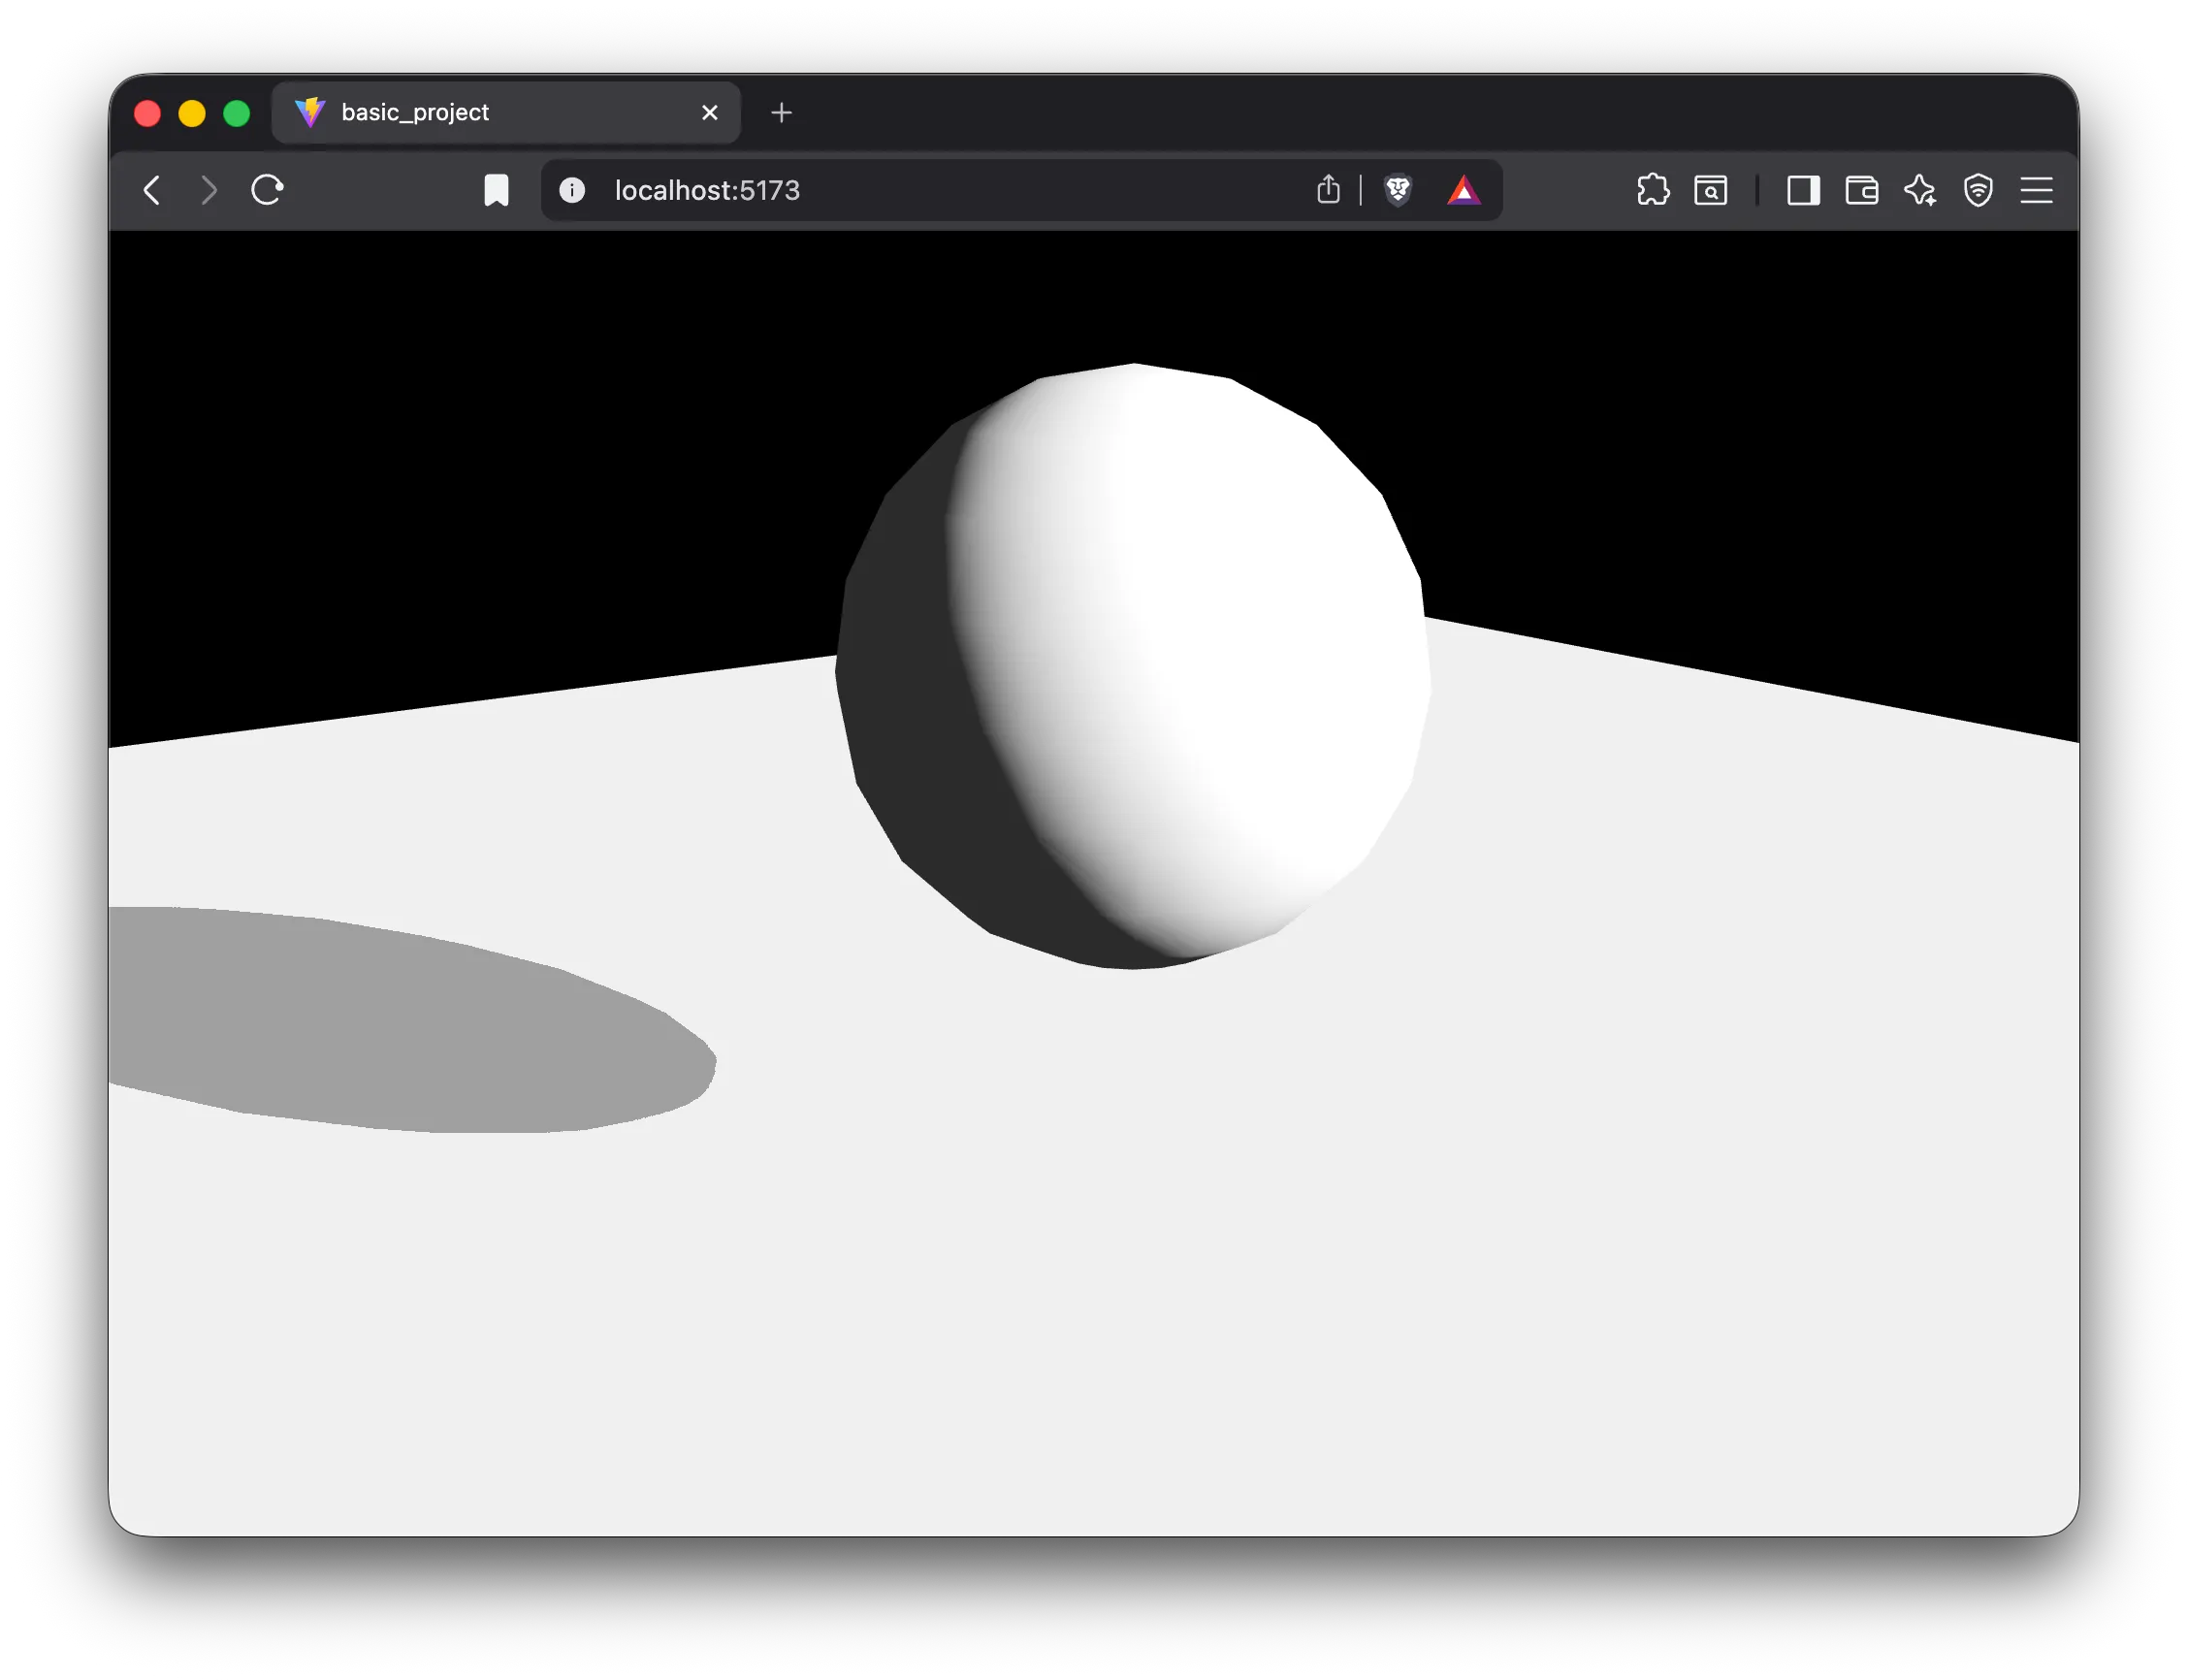Open the extensions puzzle icon
The width and height of the screenshot is (2188, 1680).
(x=1653, y=190)
